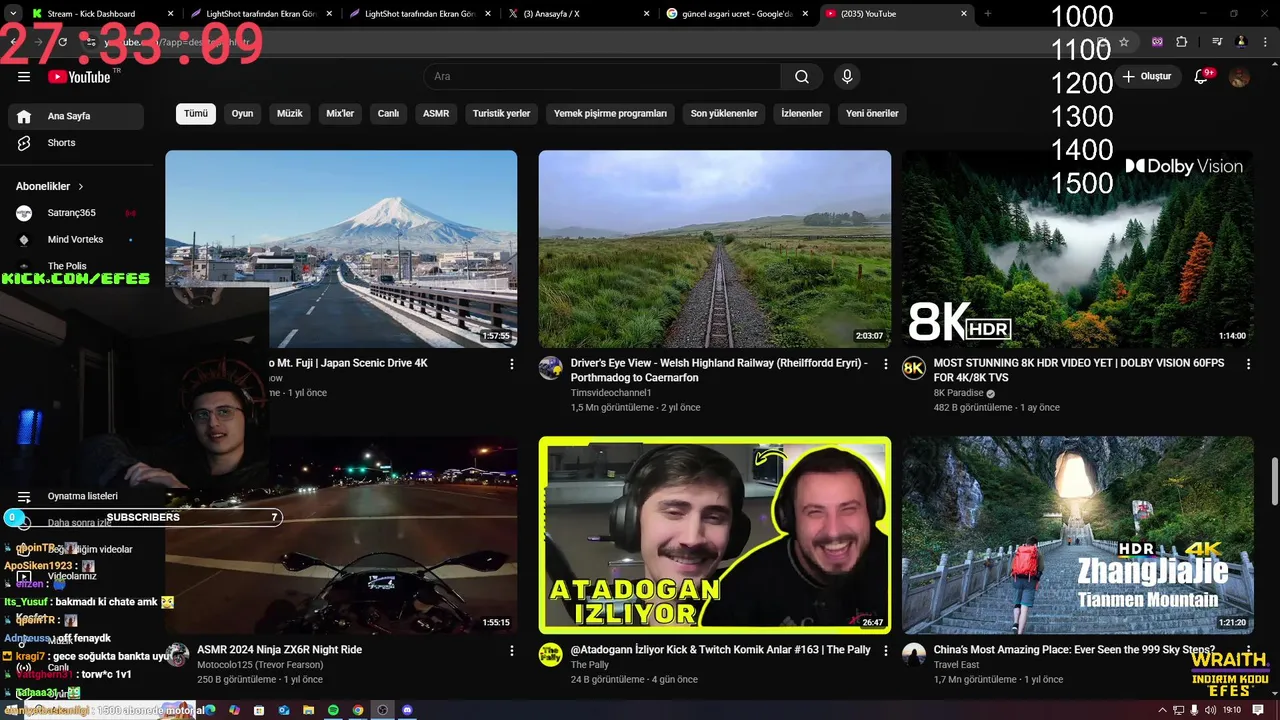Select the Oyun filter chip

[x=243, y=113]
